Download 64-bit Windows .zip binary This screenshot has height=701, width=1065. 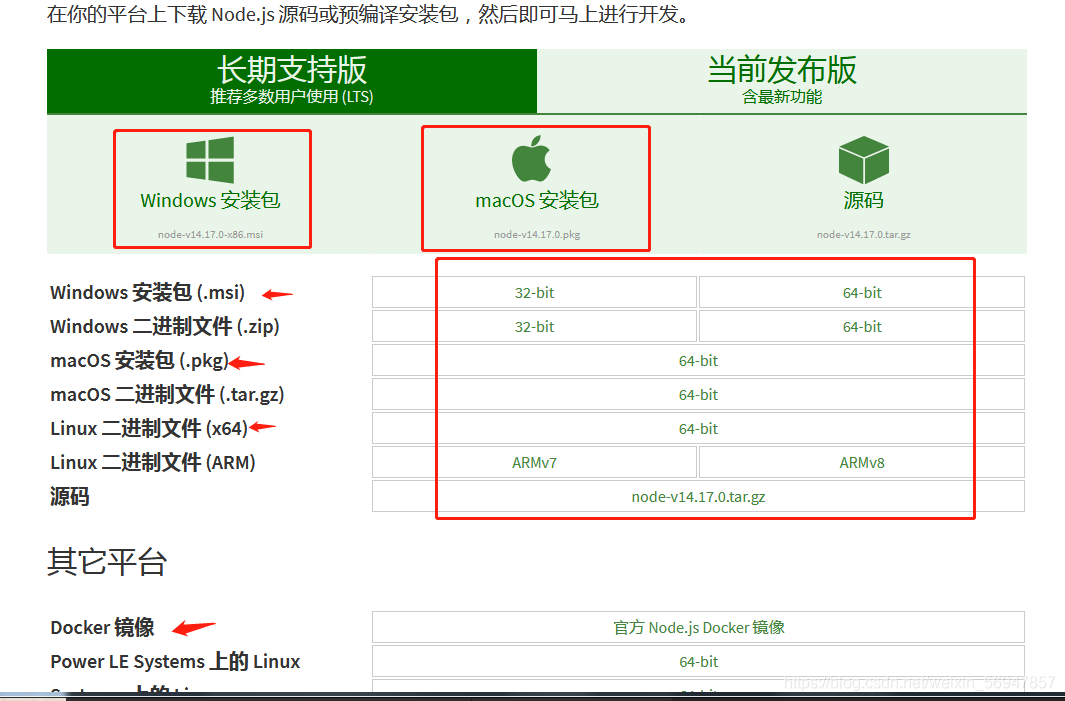tap(862, 327)
